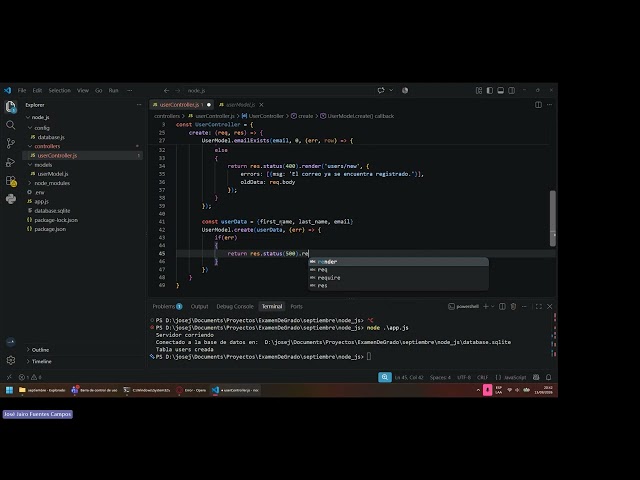Open the errors and warnings status indicator
The image size is (640, 480).
(x=30, y=377)
